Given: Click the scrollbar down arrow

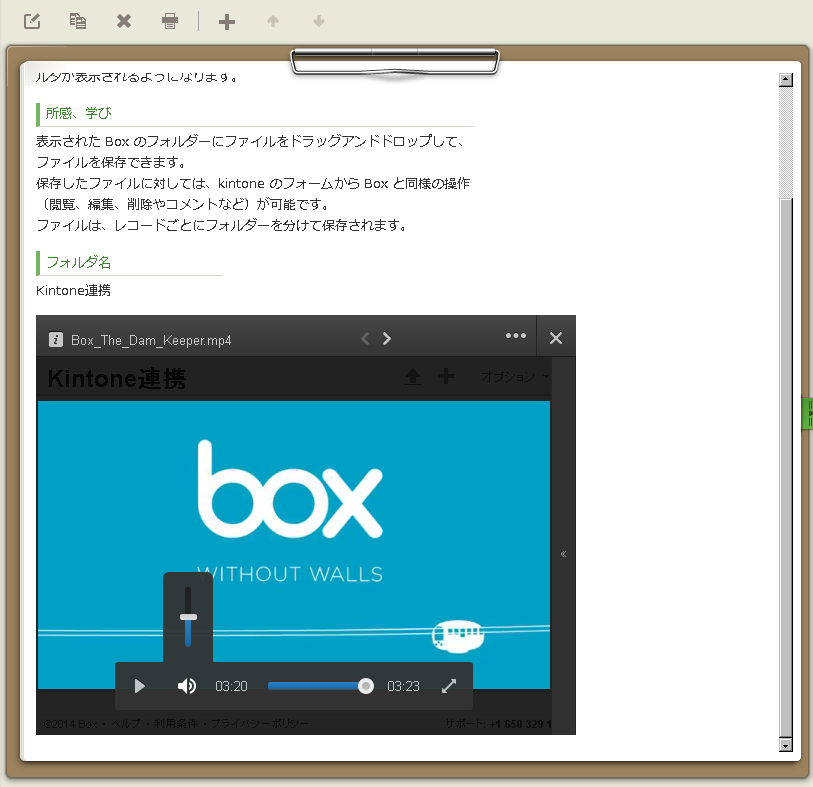Looking at the screenshot, I should click(786, 745).
